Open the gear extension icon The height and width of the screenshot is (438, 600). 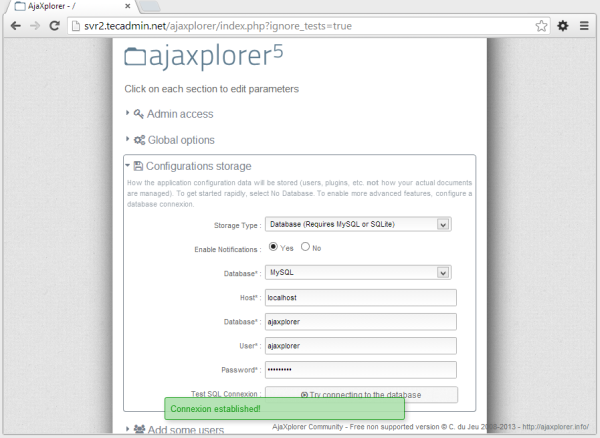coord(563,25)
